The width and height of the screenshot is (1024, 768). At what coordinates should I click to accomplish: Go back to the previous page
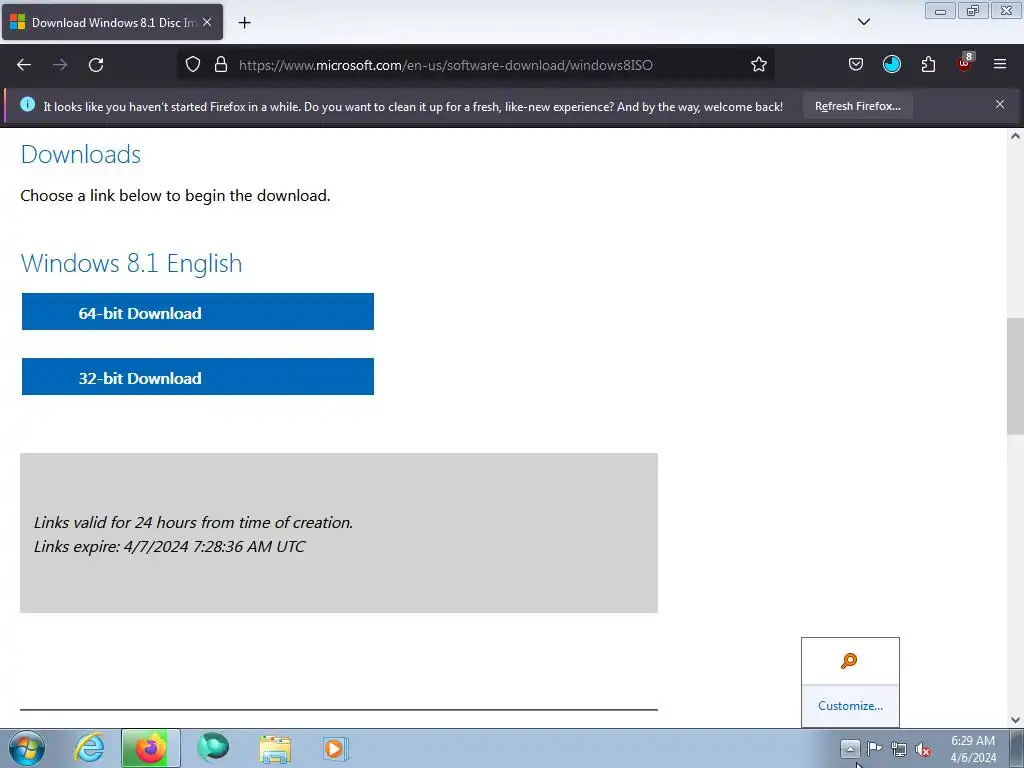click(x=24, y=65)
